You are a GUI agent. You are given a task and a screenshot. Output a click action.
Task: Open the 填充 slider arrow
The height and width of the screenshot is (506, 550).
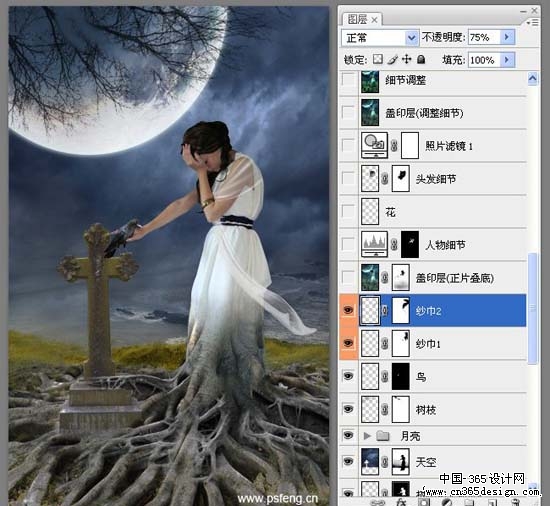507,60
